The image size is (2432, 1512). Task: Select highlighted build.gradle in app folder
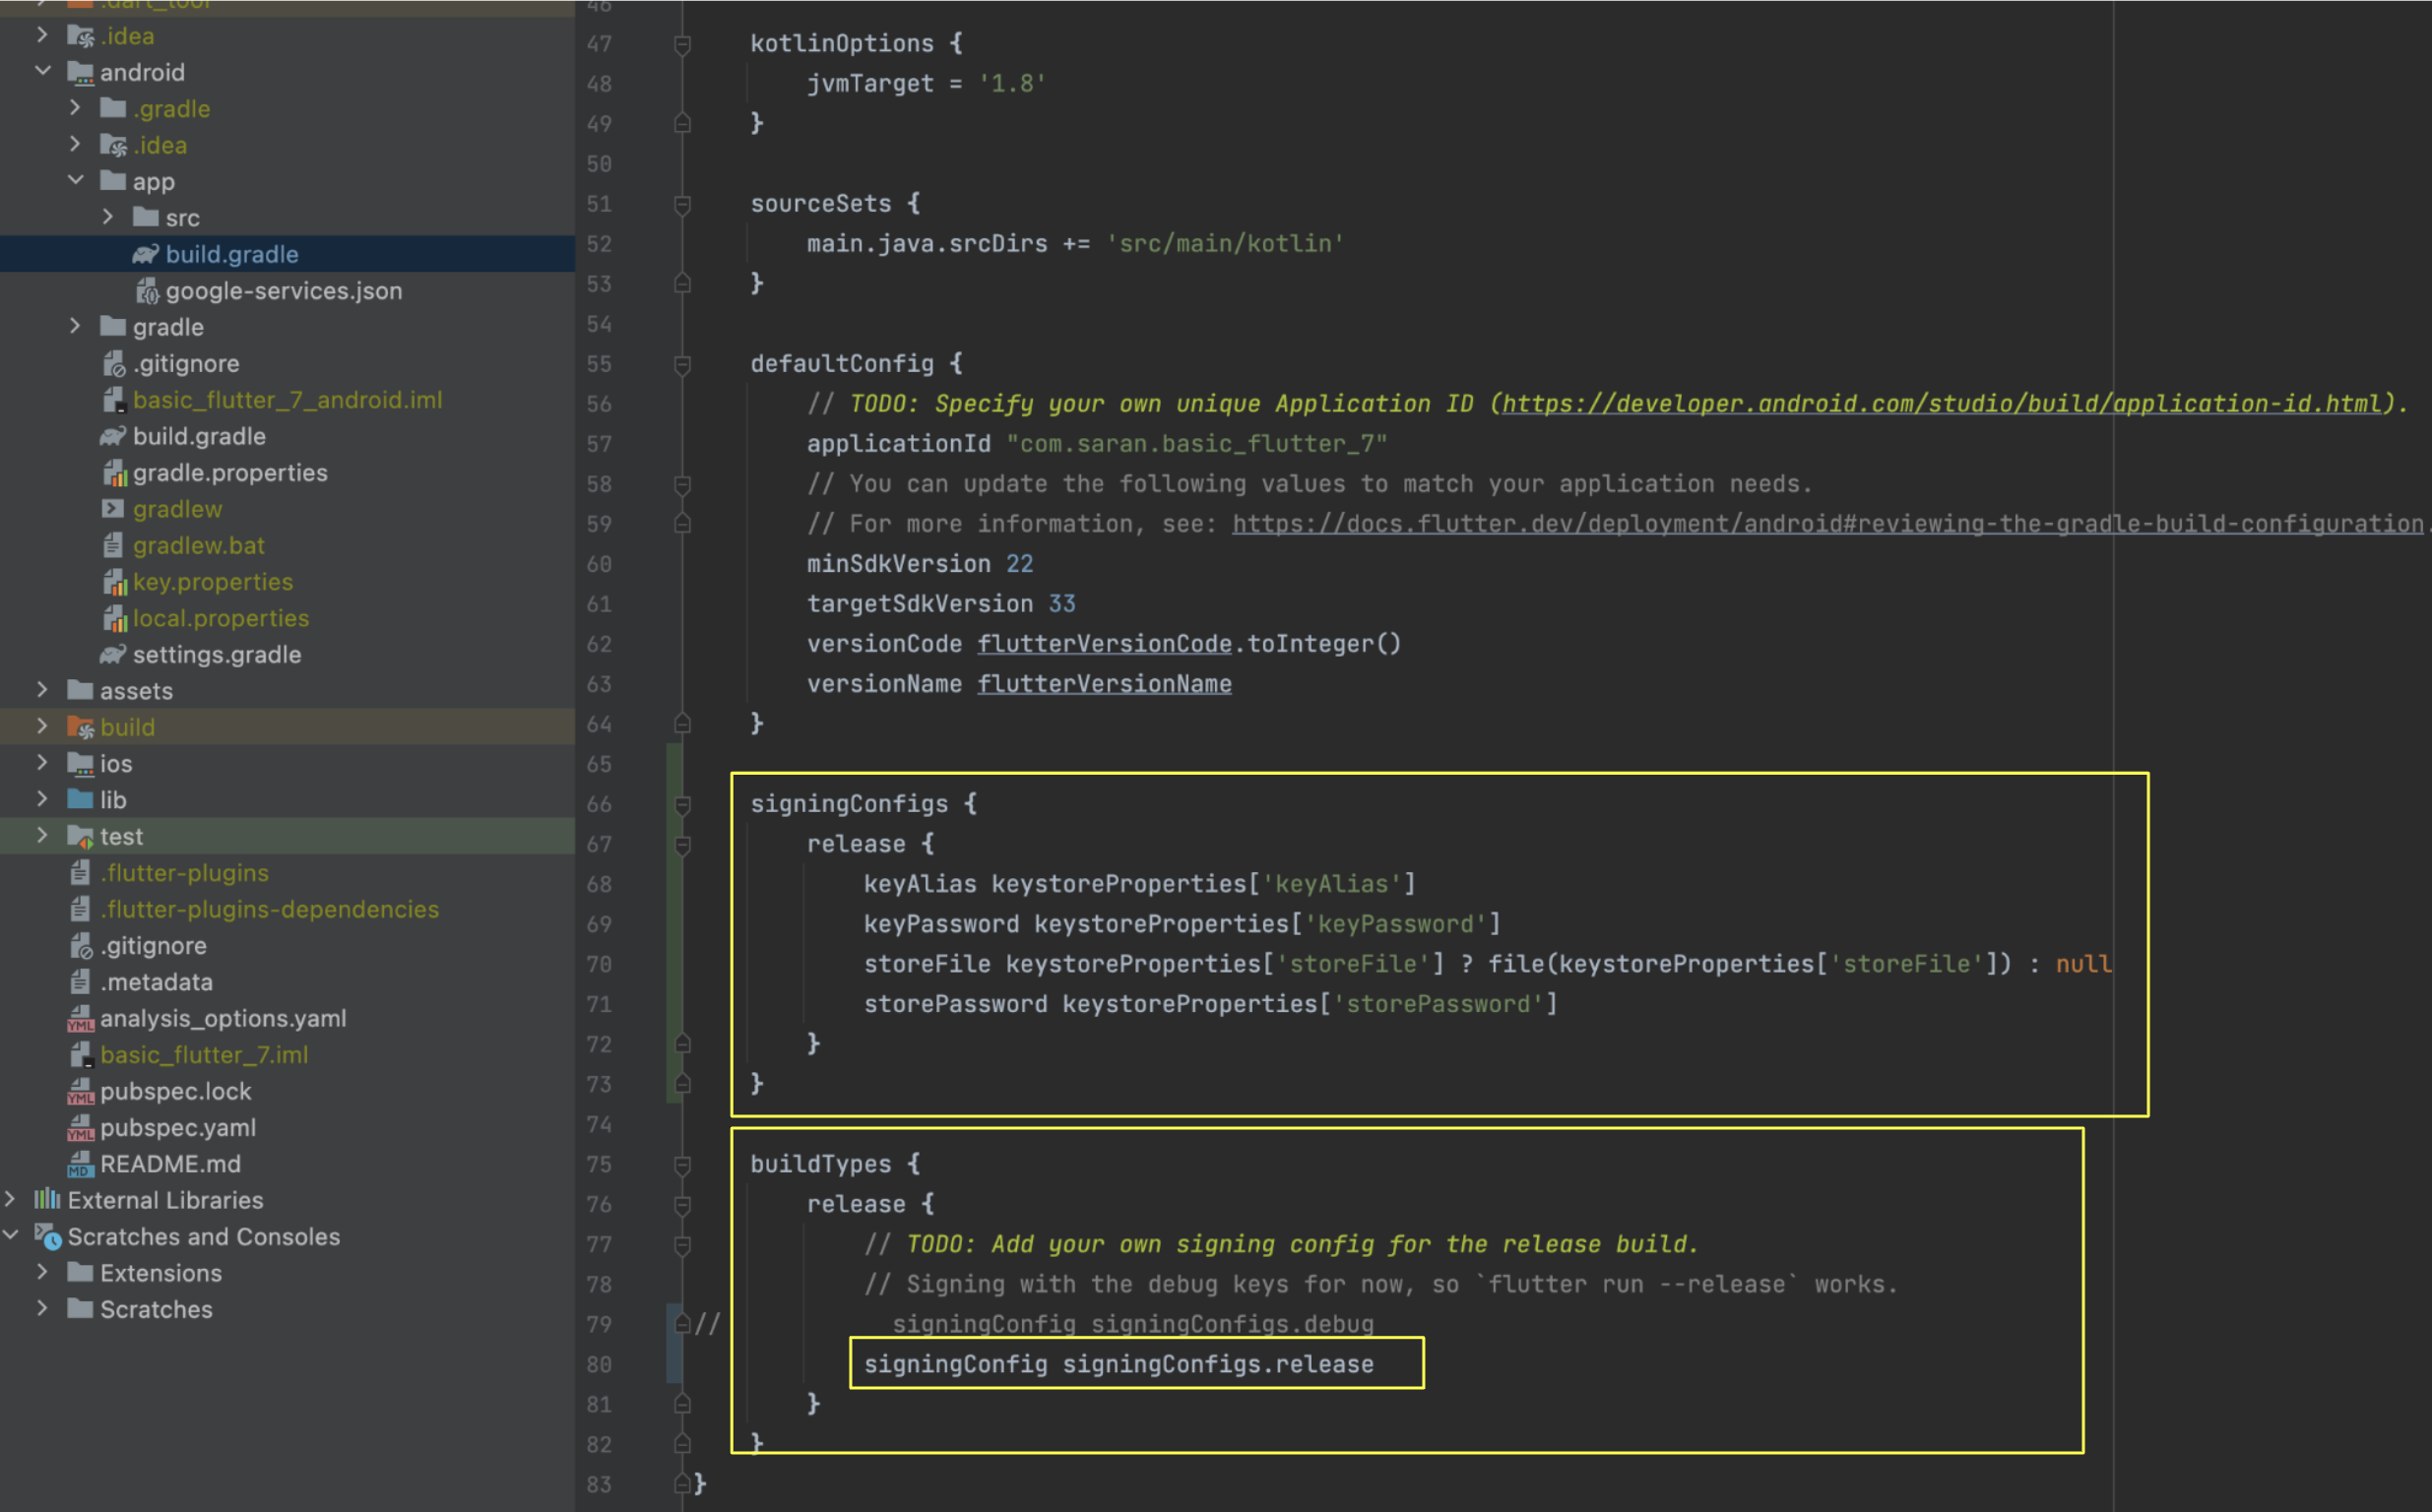click(231, 254)
